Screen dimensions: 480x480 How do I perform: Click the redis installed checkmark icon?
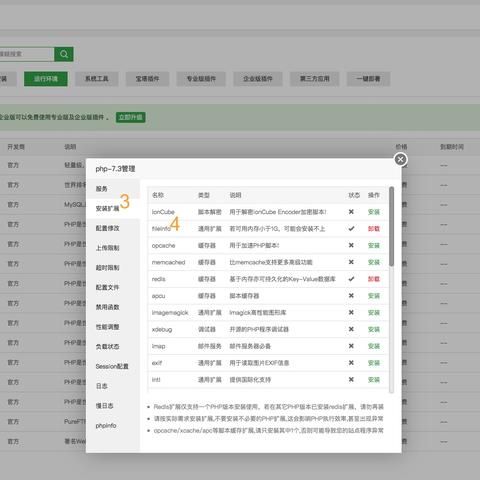351,279
